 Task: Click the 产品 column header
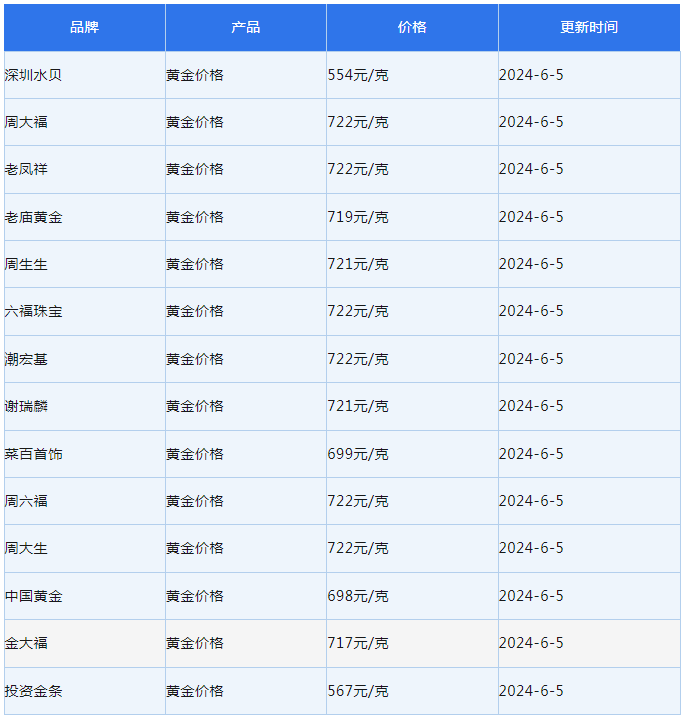(245, 27)
